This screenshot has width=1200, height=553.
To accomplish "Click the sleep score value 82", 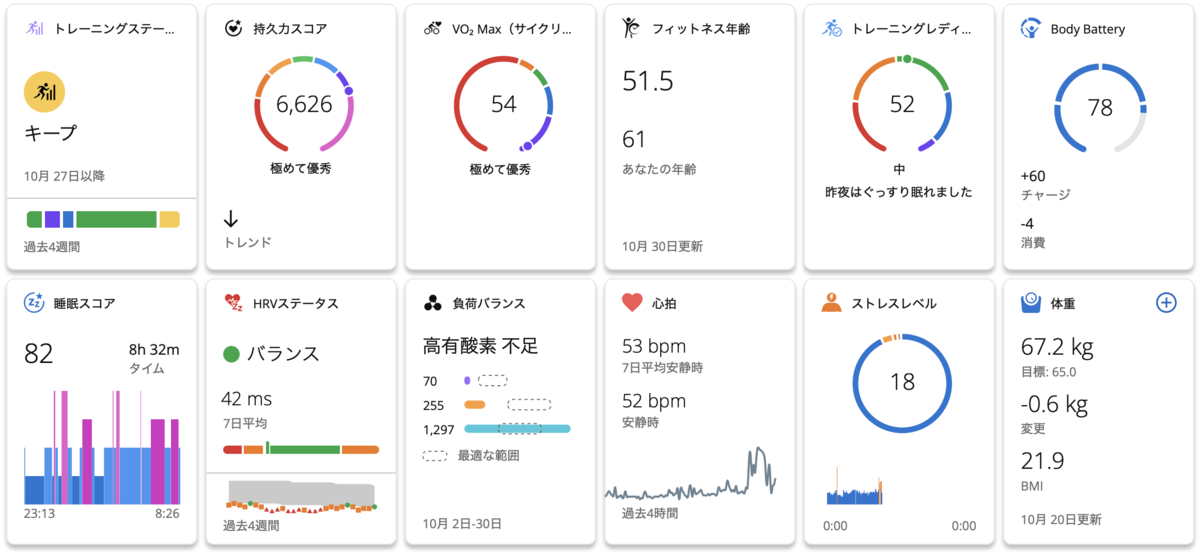I will 39,353.
